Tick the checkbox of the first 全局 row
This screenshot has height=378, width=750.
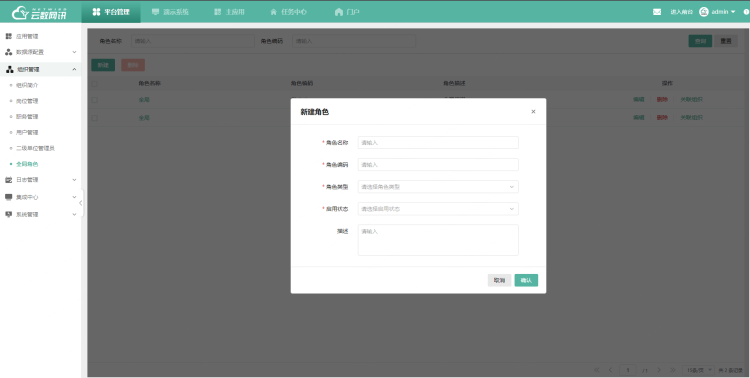(95, 100)
